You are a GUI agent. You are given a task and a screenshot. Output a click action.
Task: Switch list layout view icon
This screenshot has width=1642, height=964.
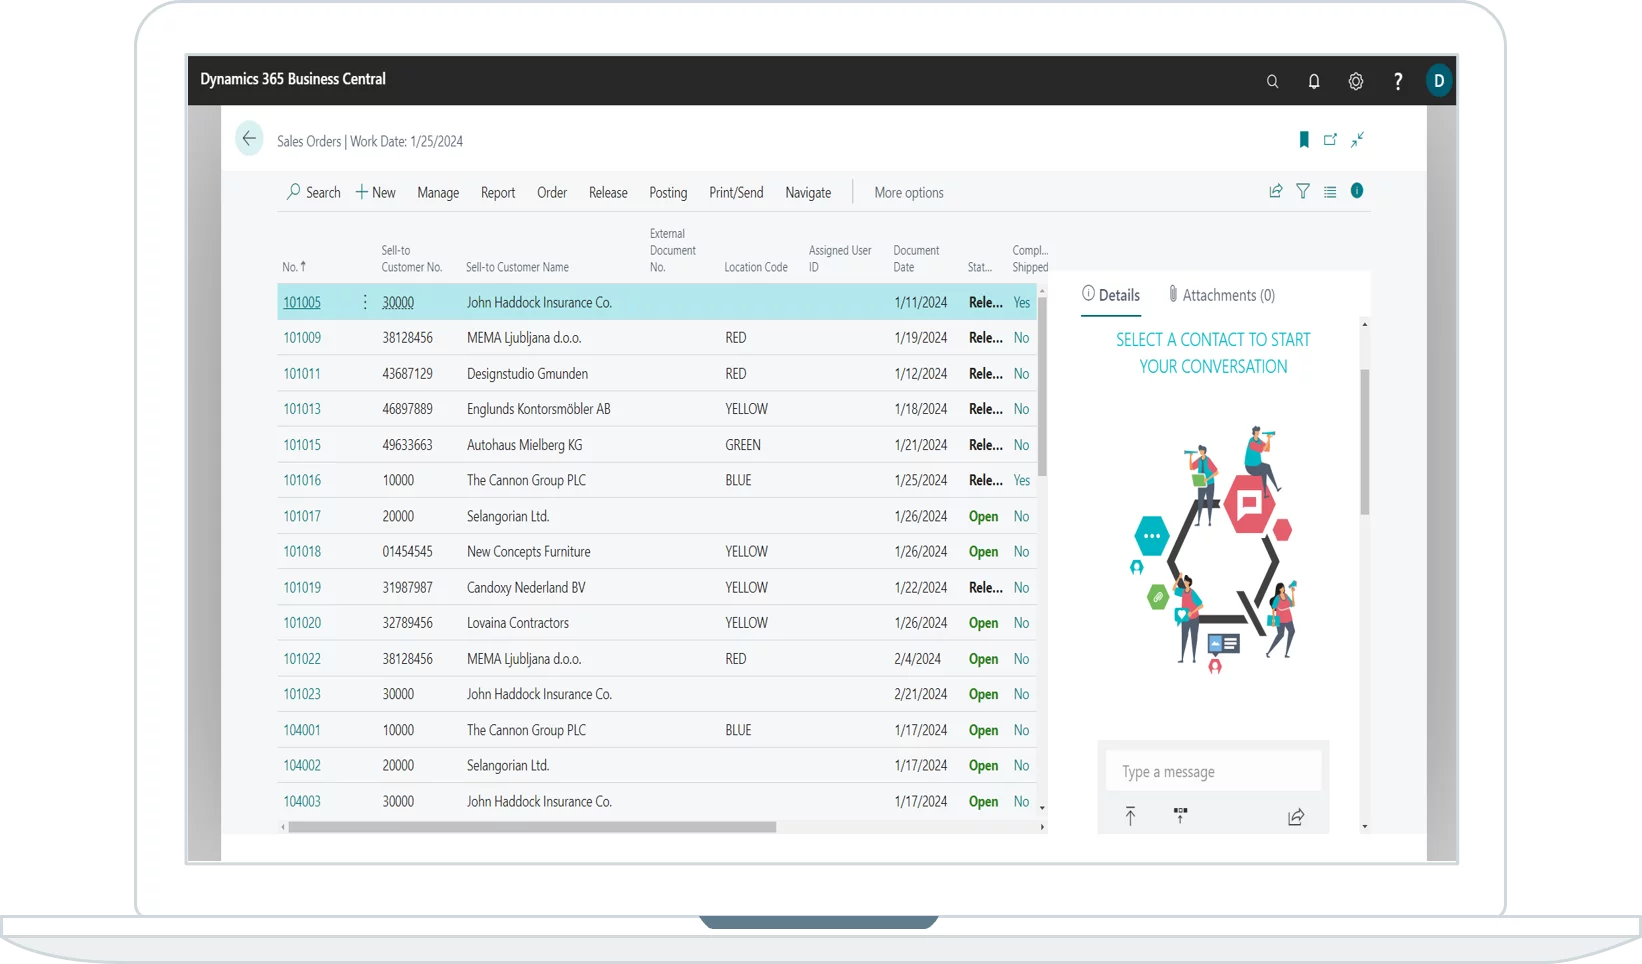pos(1329,192)
